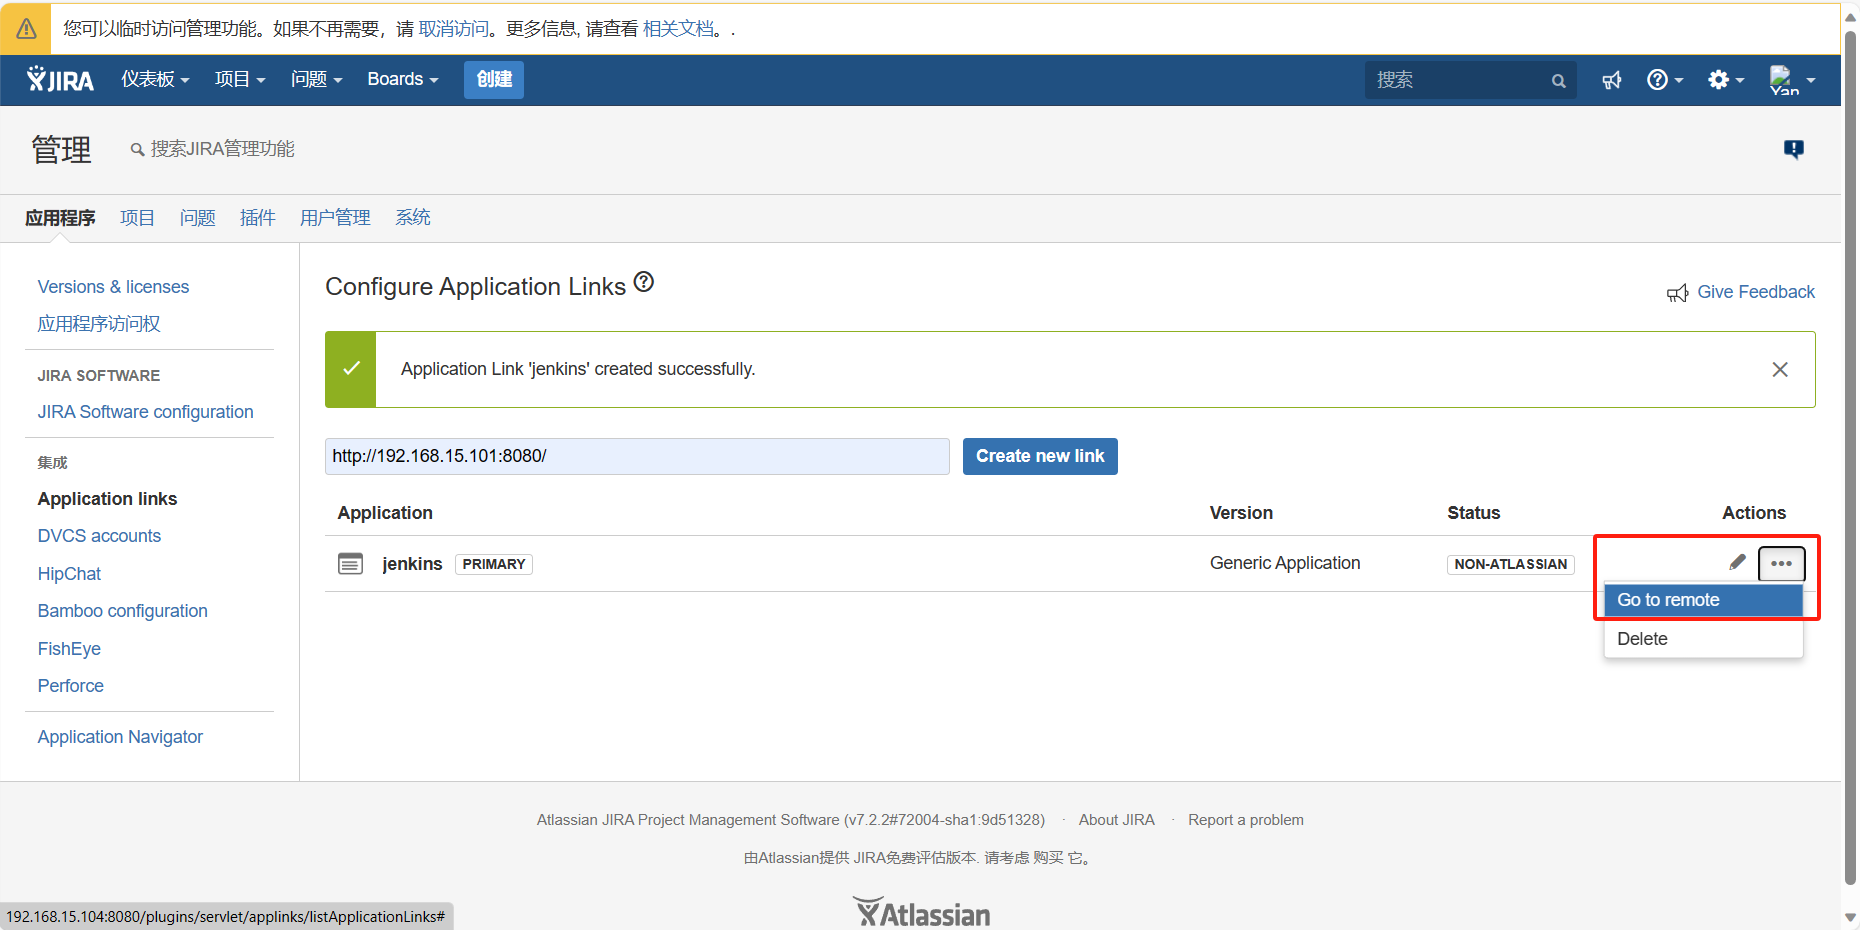Focus the 搜索 quick search field
1860x930 pixels.
[x=1470, y=80]
